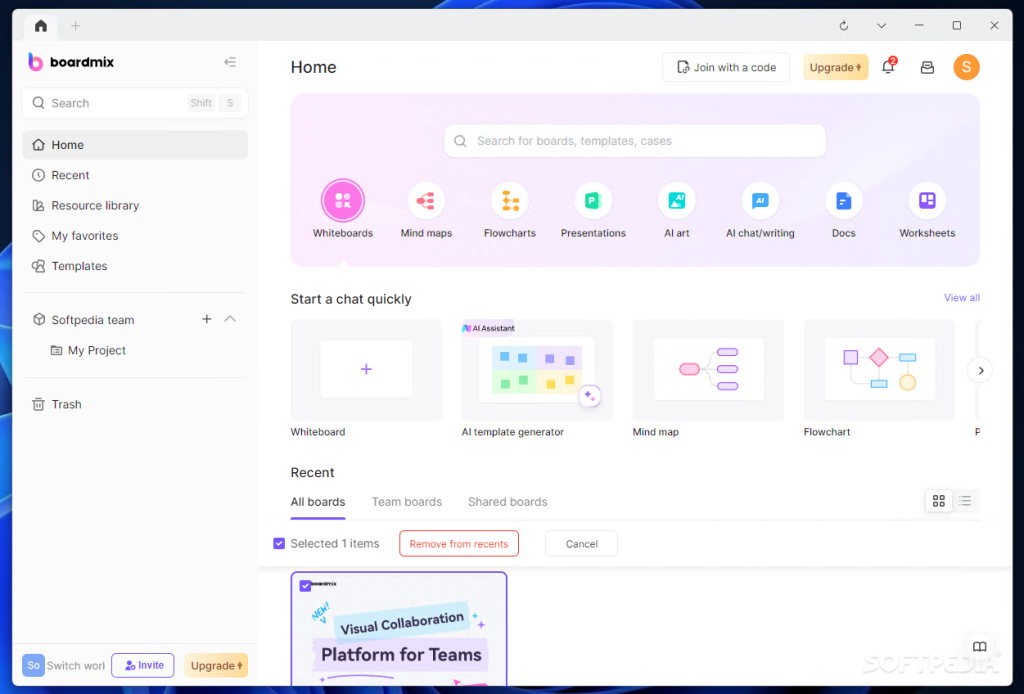
Task: Switch to list view layout
Action: pos(965,501)
